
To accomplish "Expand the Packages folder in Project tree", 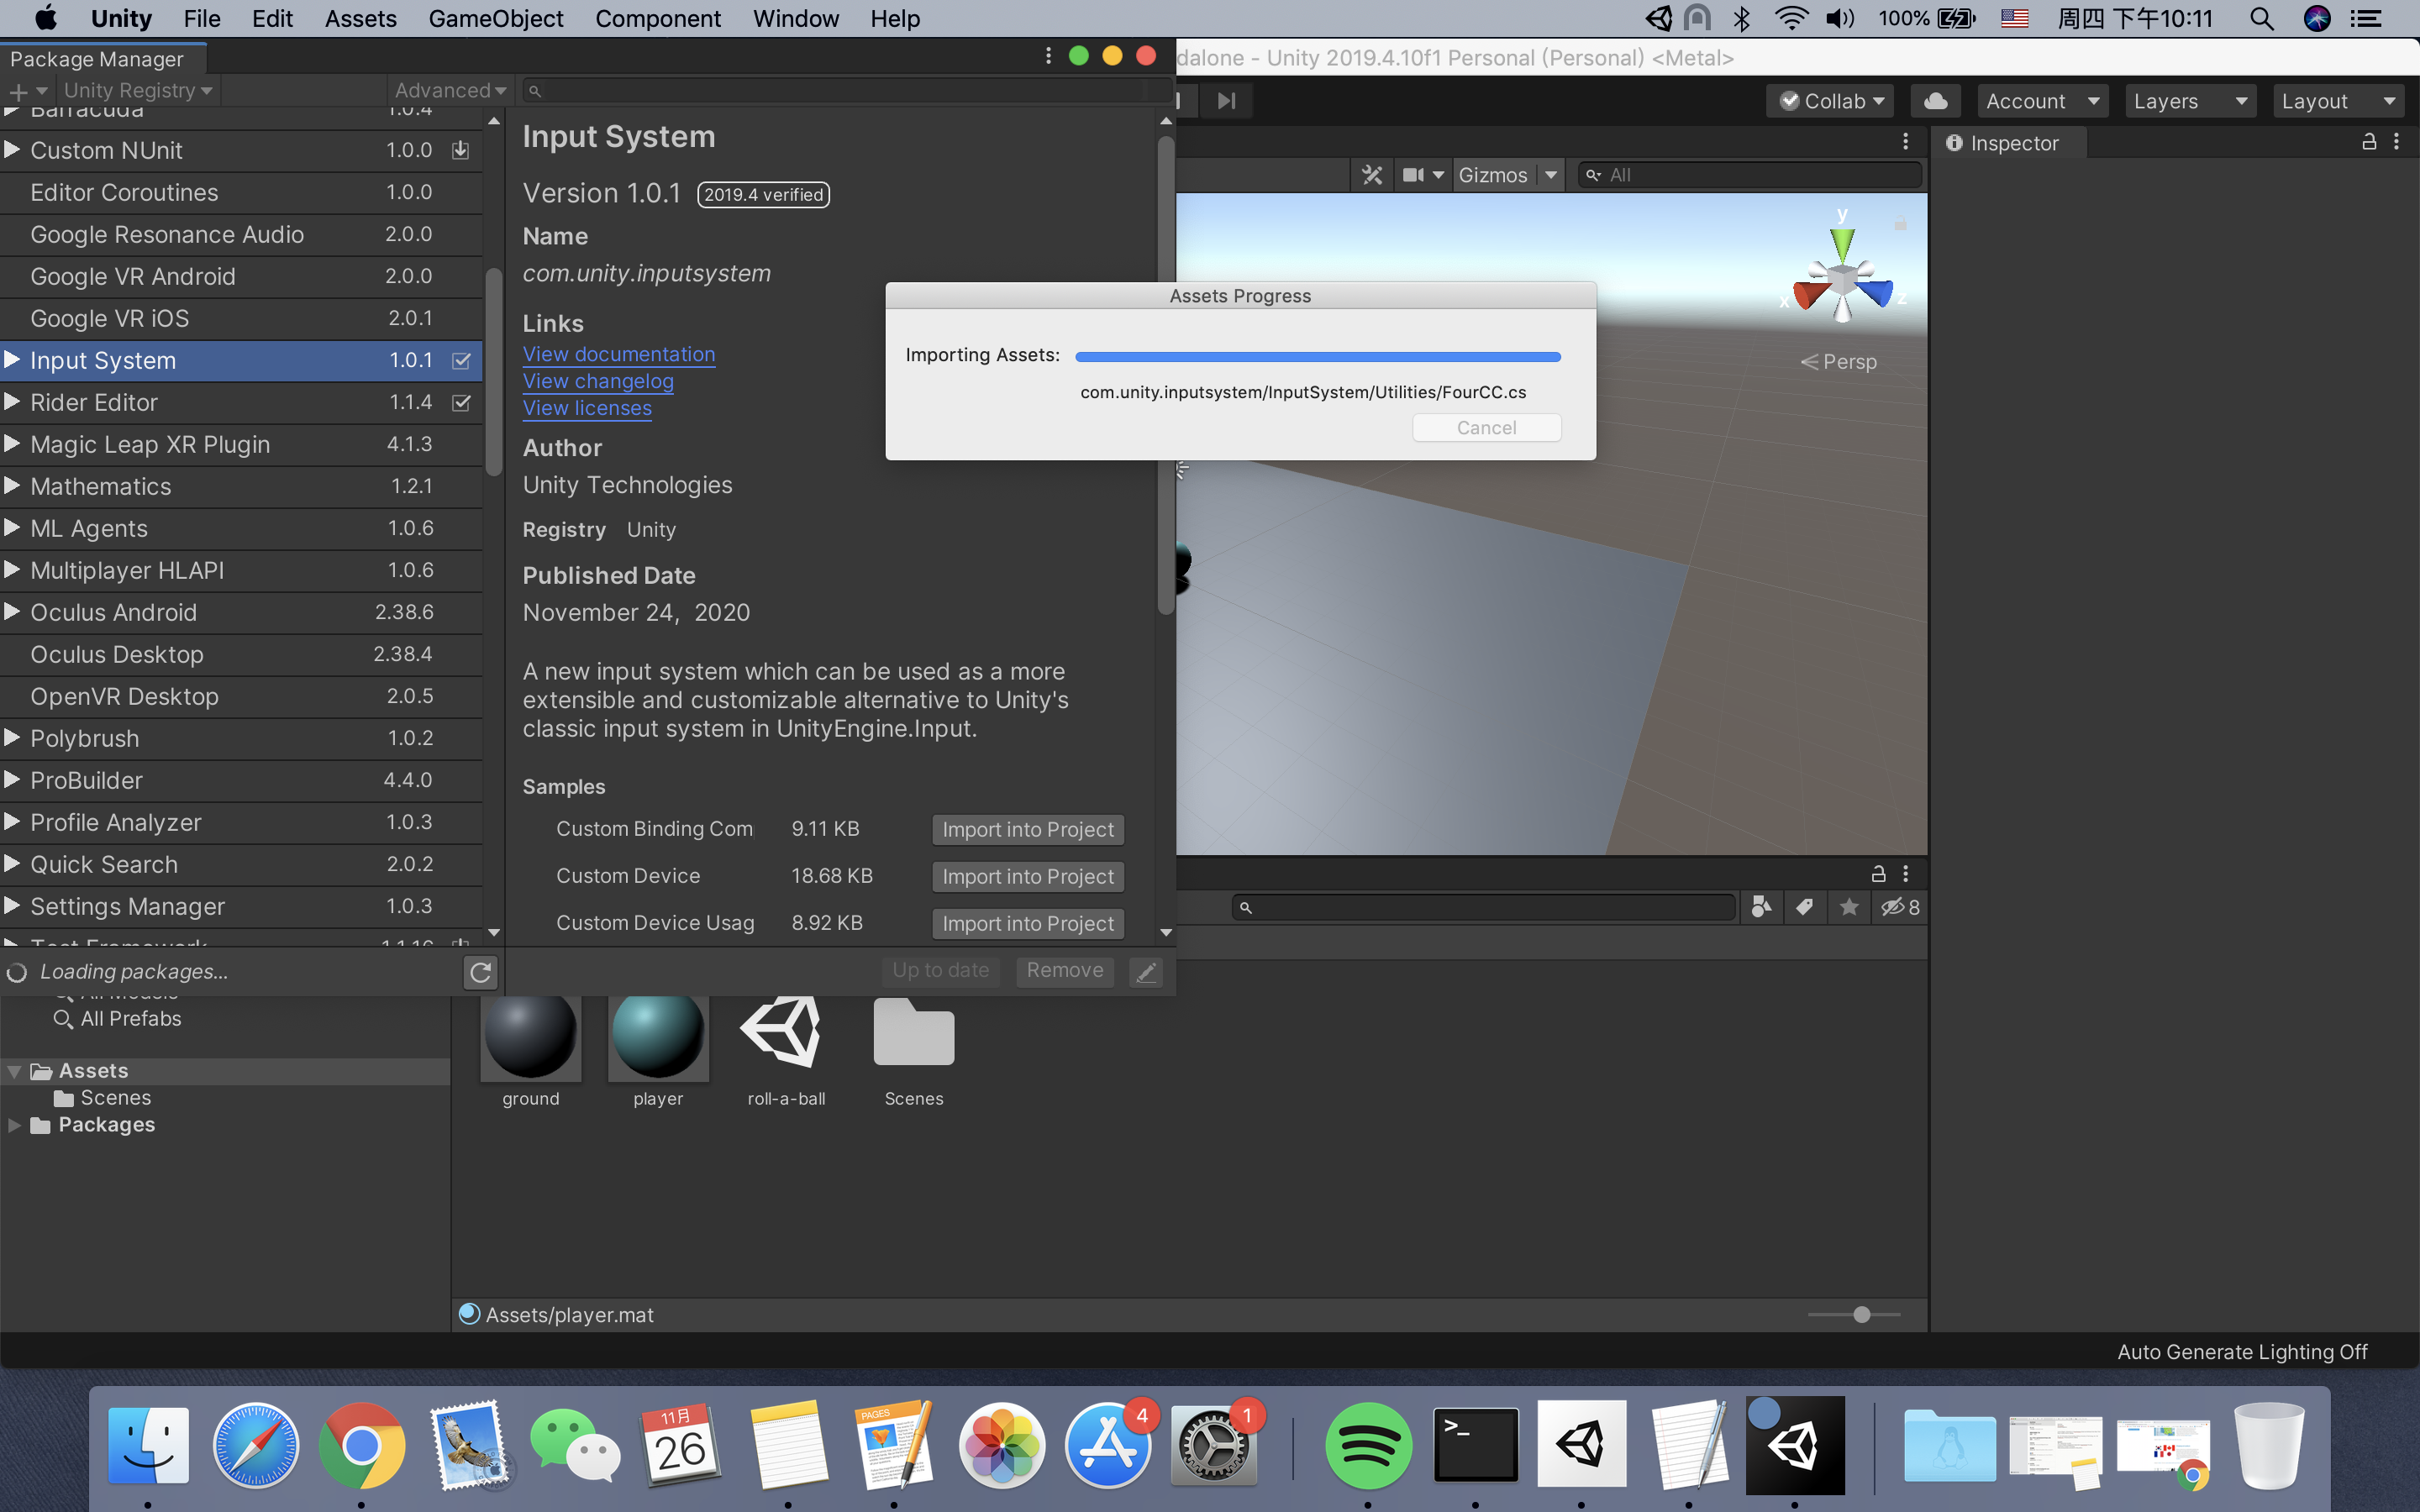I will pyautogui.click(x=15, y=1125).
